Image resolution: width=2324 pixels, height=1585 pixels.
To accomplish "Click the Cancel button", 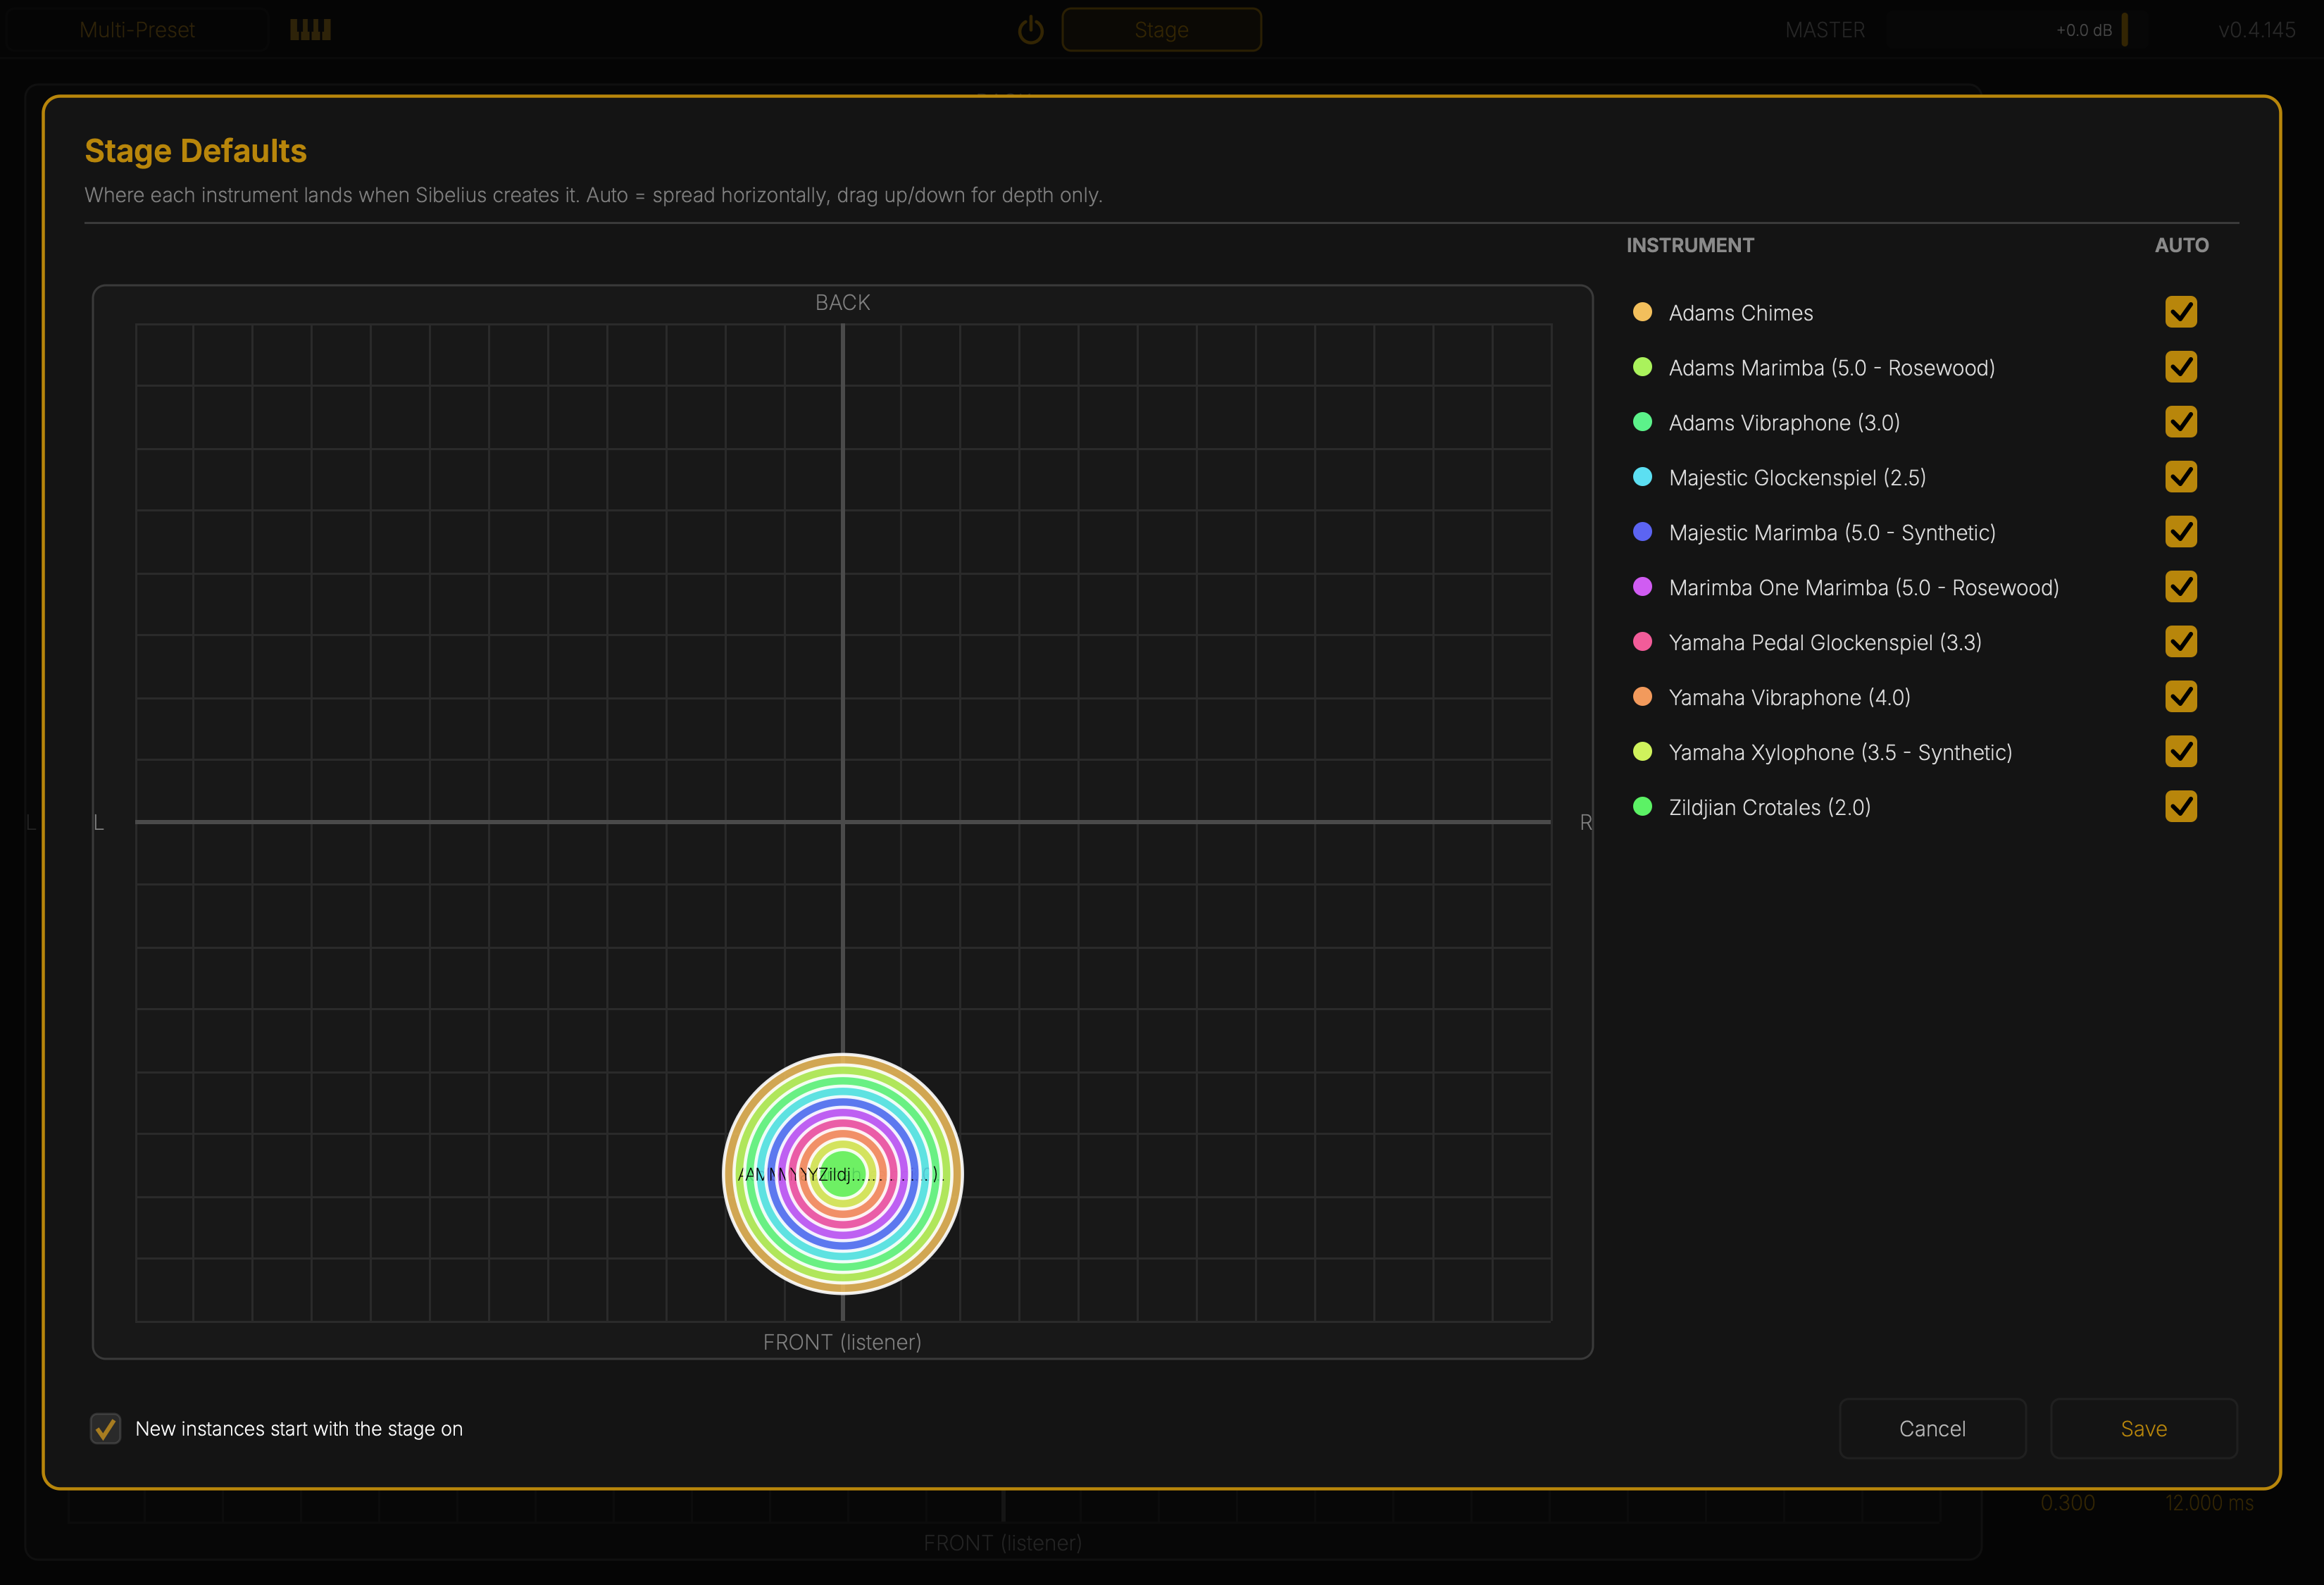I will tap(1932, 1428).
